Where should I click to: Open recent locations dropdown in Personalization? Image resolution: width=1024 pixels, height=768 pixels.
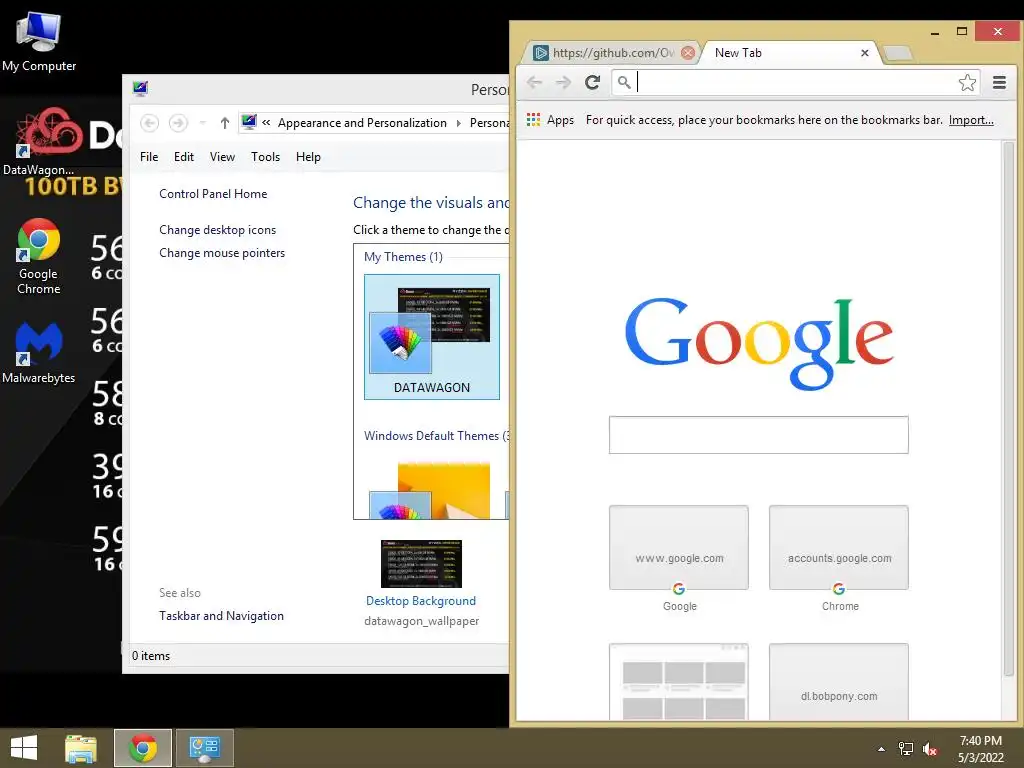203,123
